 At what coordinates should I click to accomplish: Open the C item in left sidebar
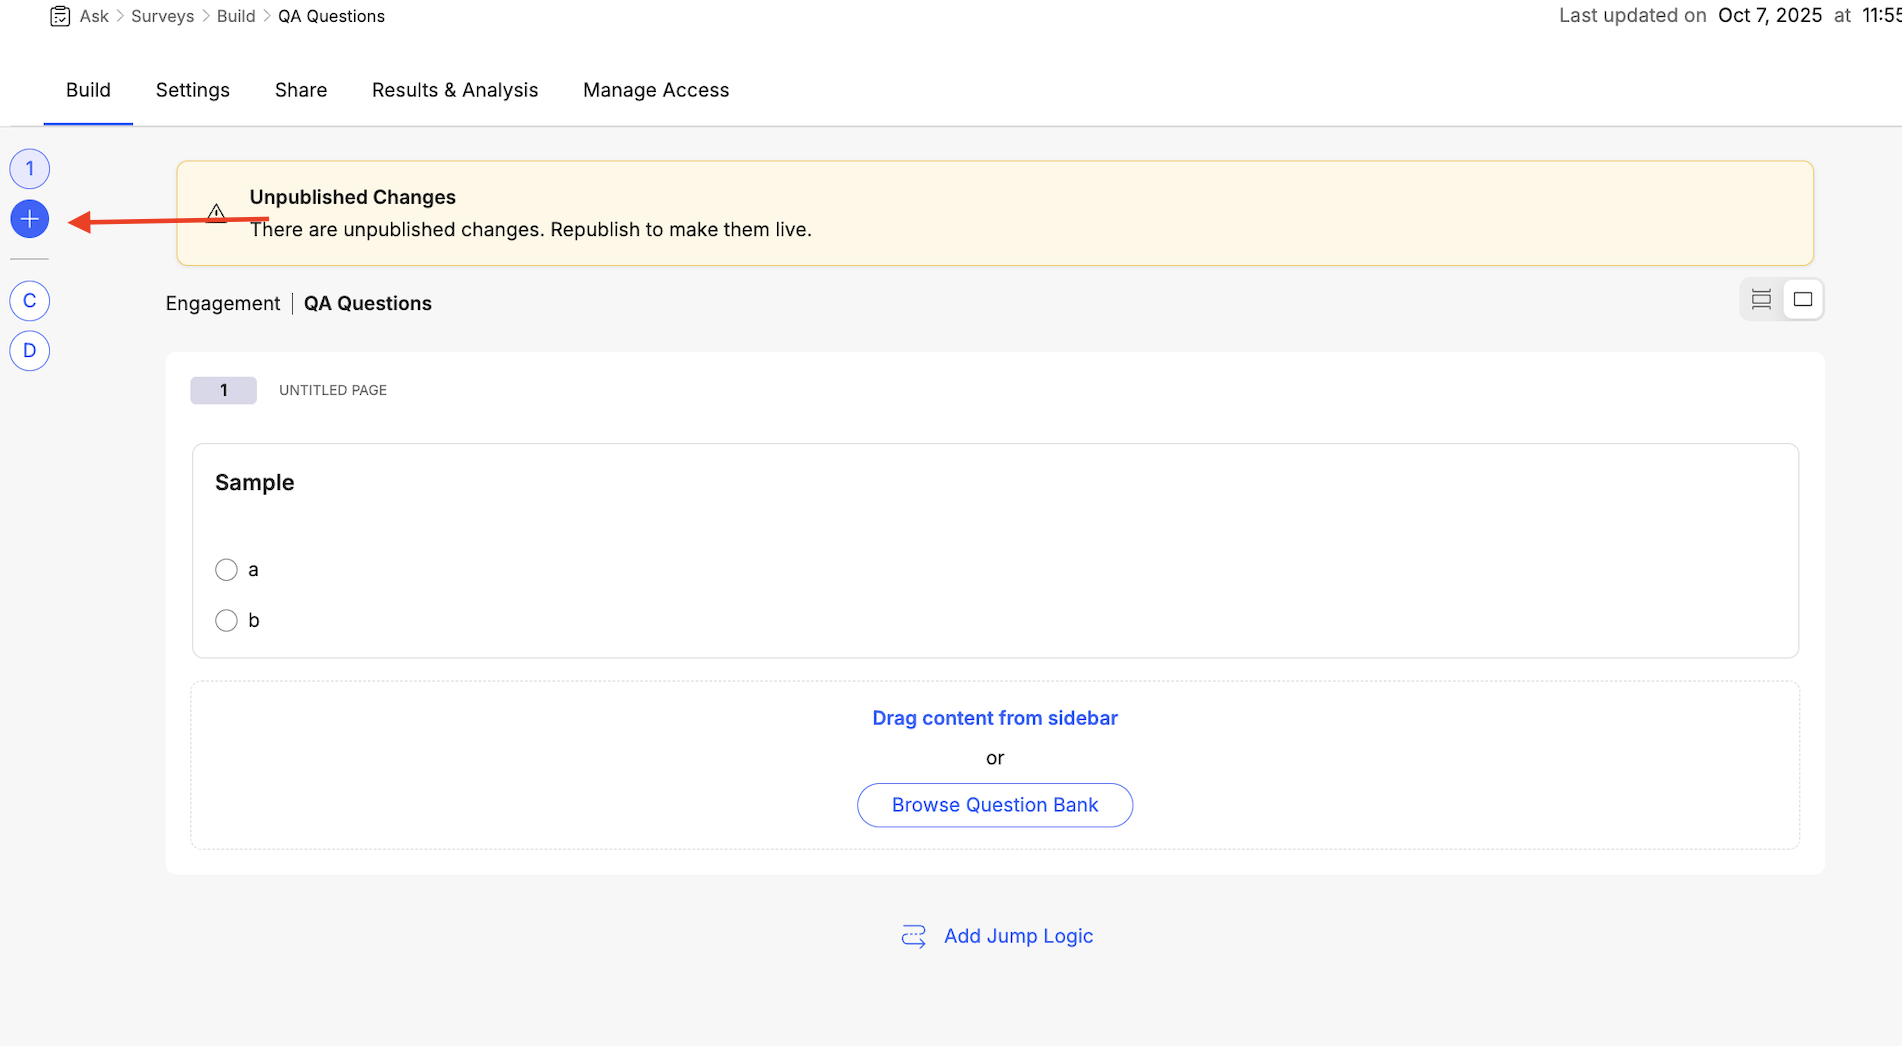point(30,301)
